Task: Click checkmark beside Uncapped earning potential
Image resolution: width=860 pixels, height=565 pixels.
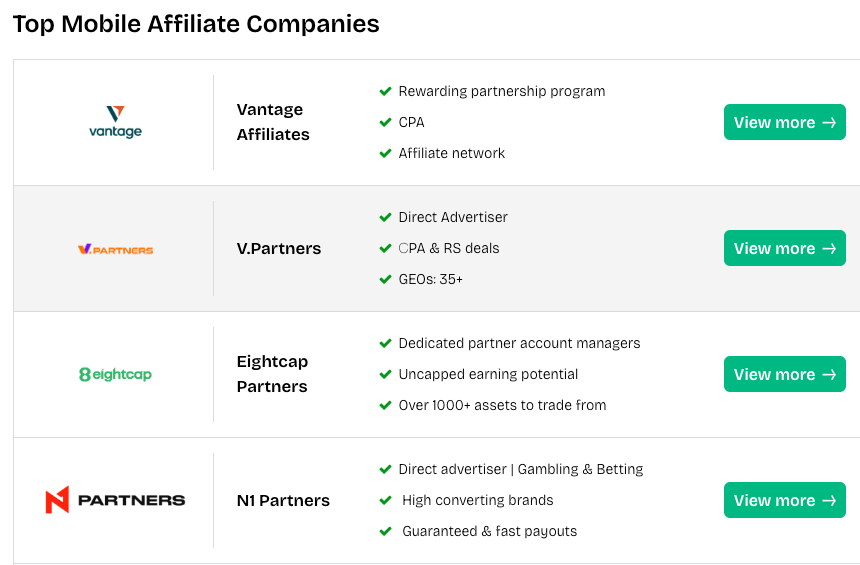Action: tap(385, 374)
